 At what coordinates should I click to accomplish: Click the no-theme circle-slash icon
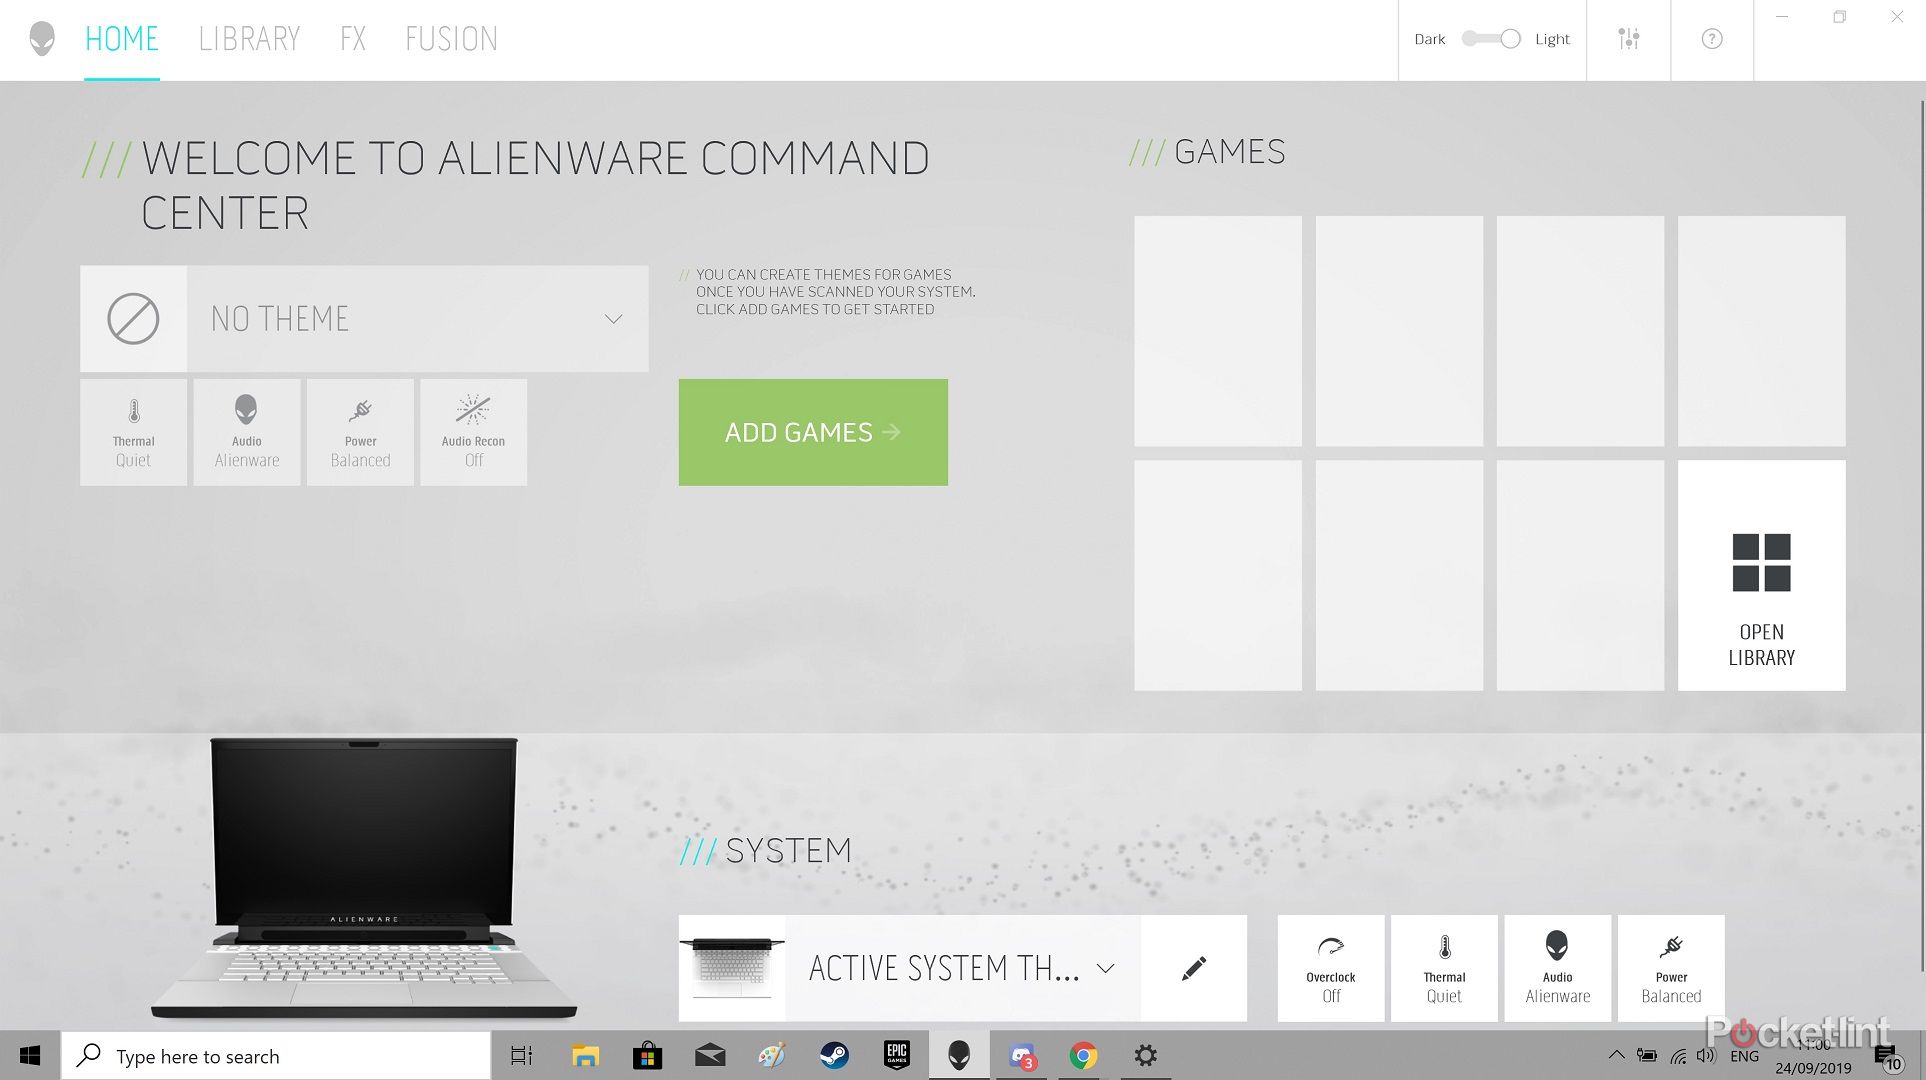(133, 319)
